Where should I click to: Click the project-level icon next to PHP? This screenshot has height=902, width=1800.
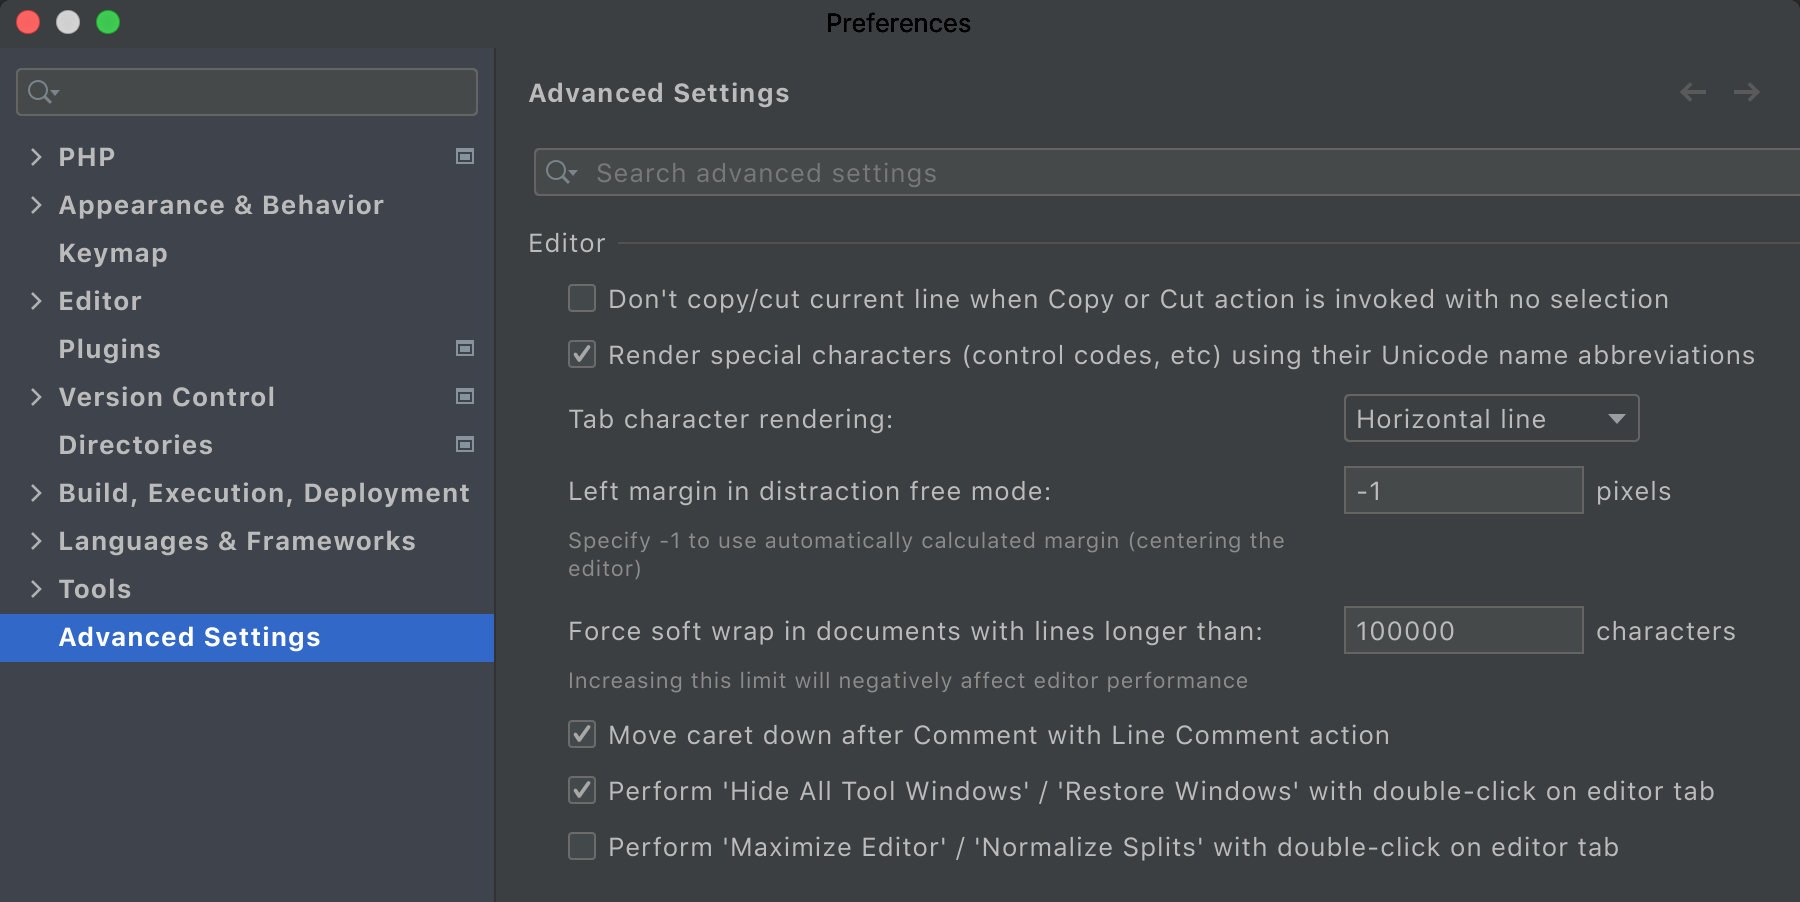click(x=465, y=156)
